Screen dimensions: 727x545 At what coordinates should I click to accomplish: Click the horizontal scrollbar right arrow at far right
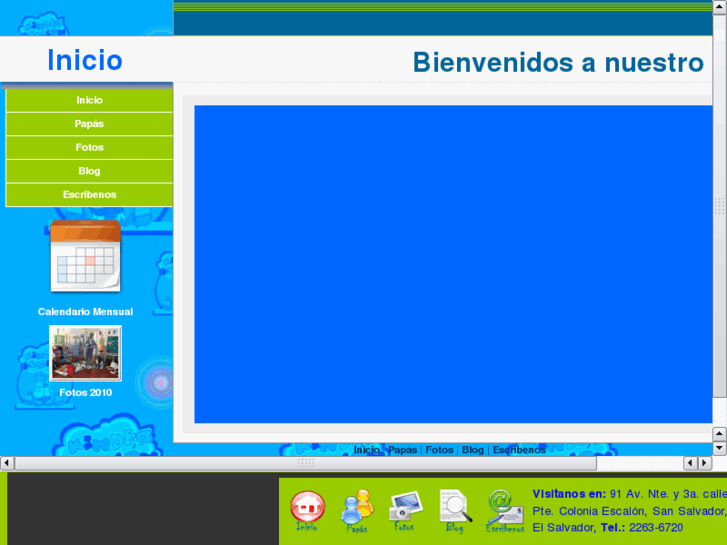click(x=705, y=463)
